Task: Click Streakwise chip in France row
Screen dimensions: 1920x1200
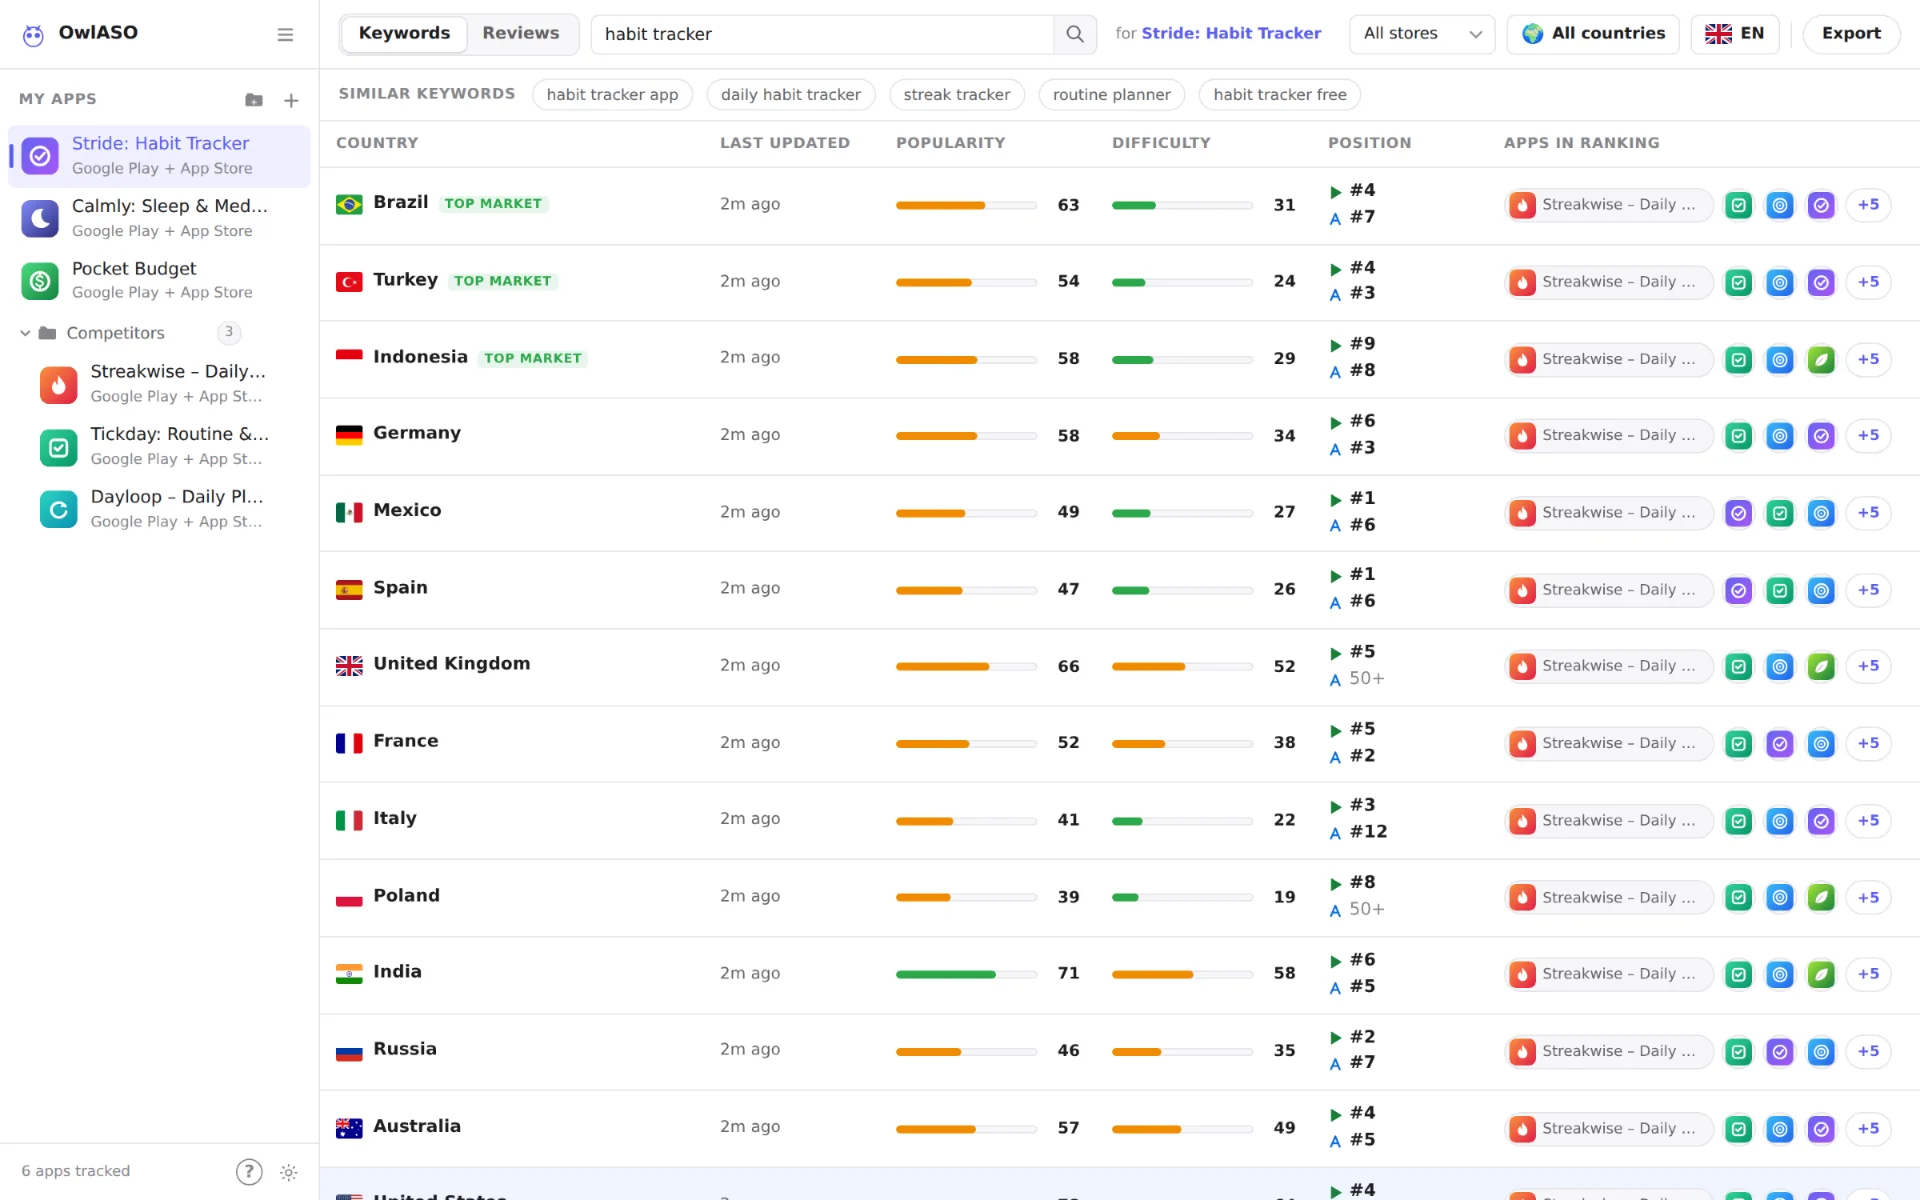Action: coord(1608,744)
